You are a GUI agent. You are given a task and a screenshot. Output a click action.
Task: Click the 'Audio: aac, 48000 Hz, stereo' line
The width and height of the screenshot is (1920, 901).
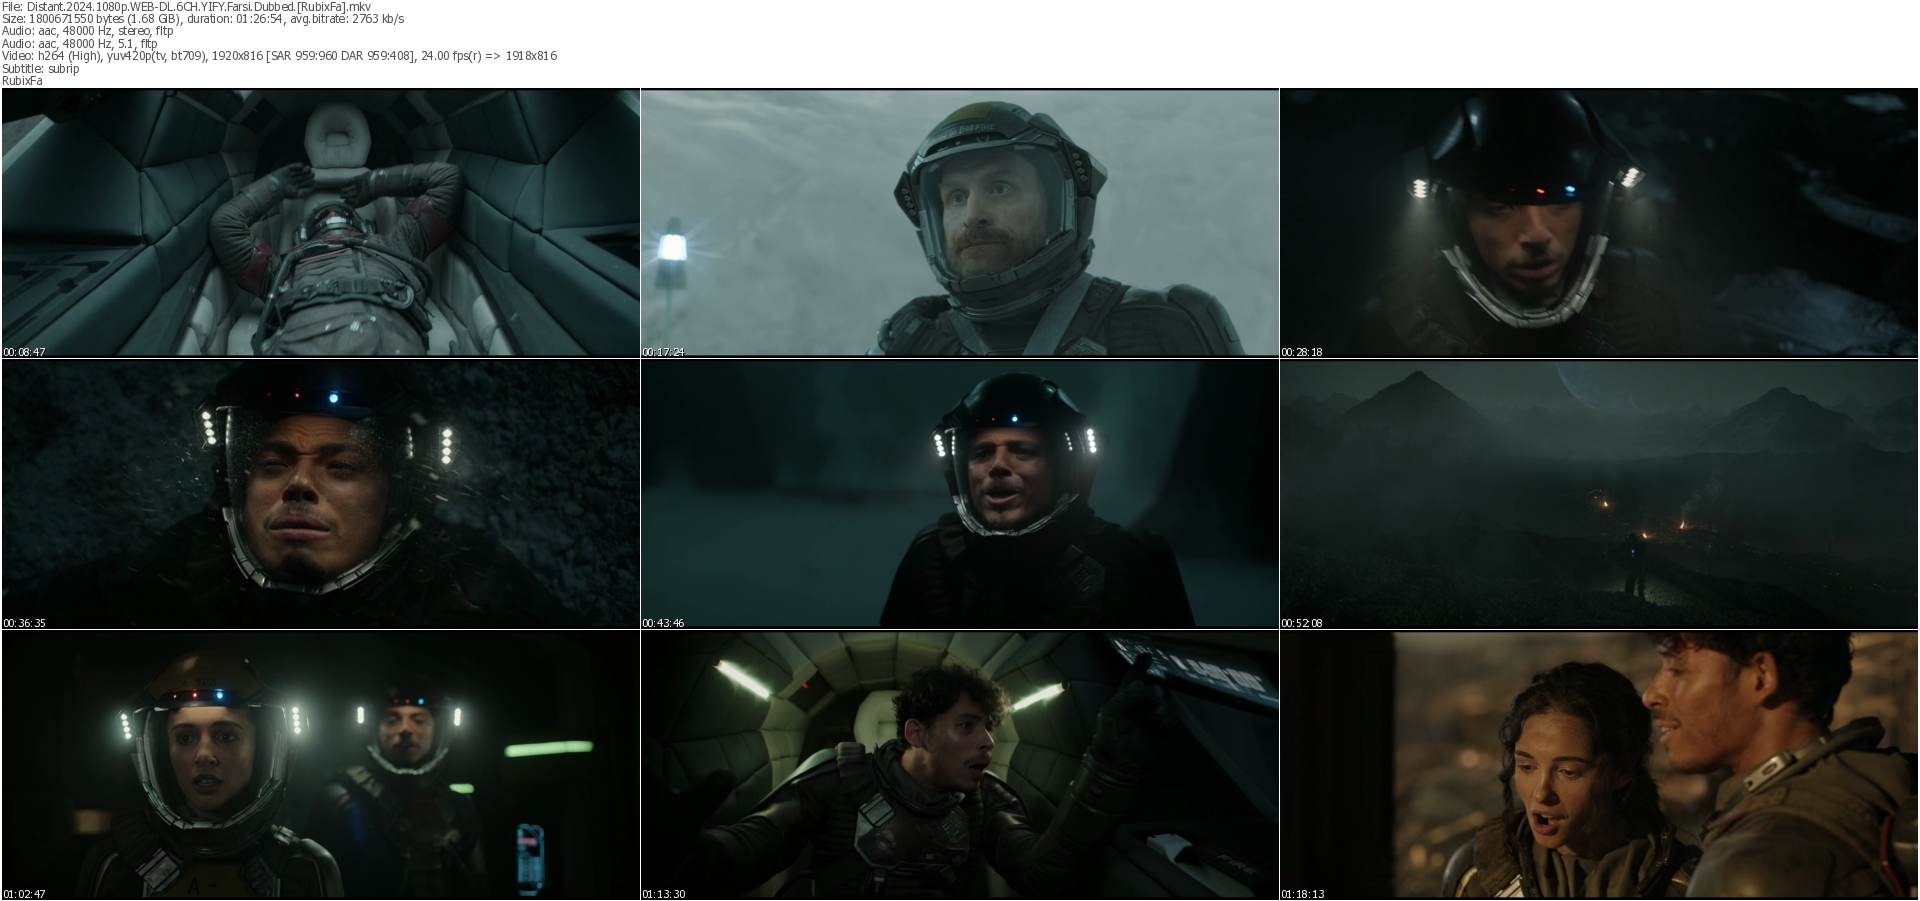click(x=88, y=31)
